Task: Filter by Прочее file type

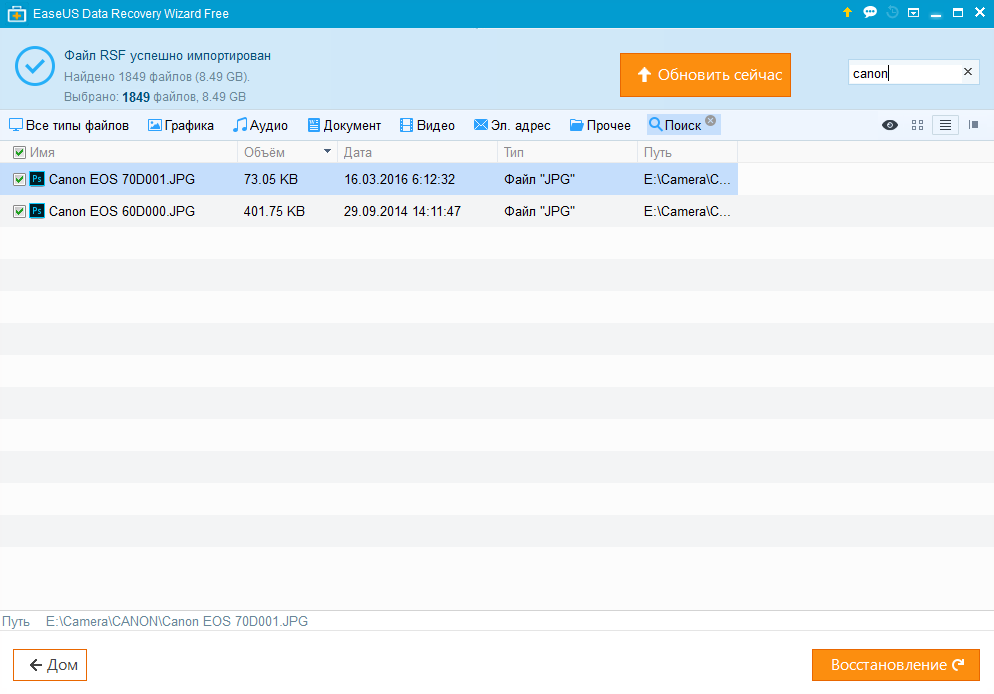Action: coord(600,125)
